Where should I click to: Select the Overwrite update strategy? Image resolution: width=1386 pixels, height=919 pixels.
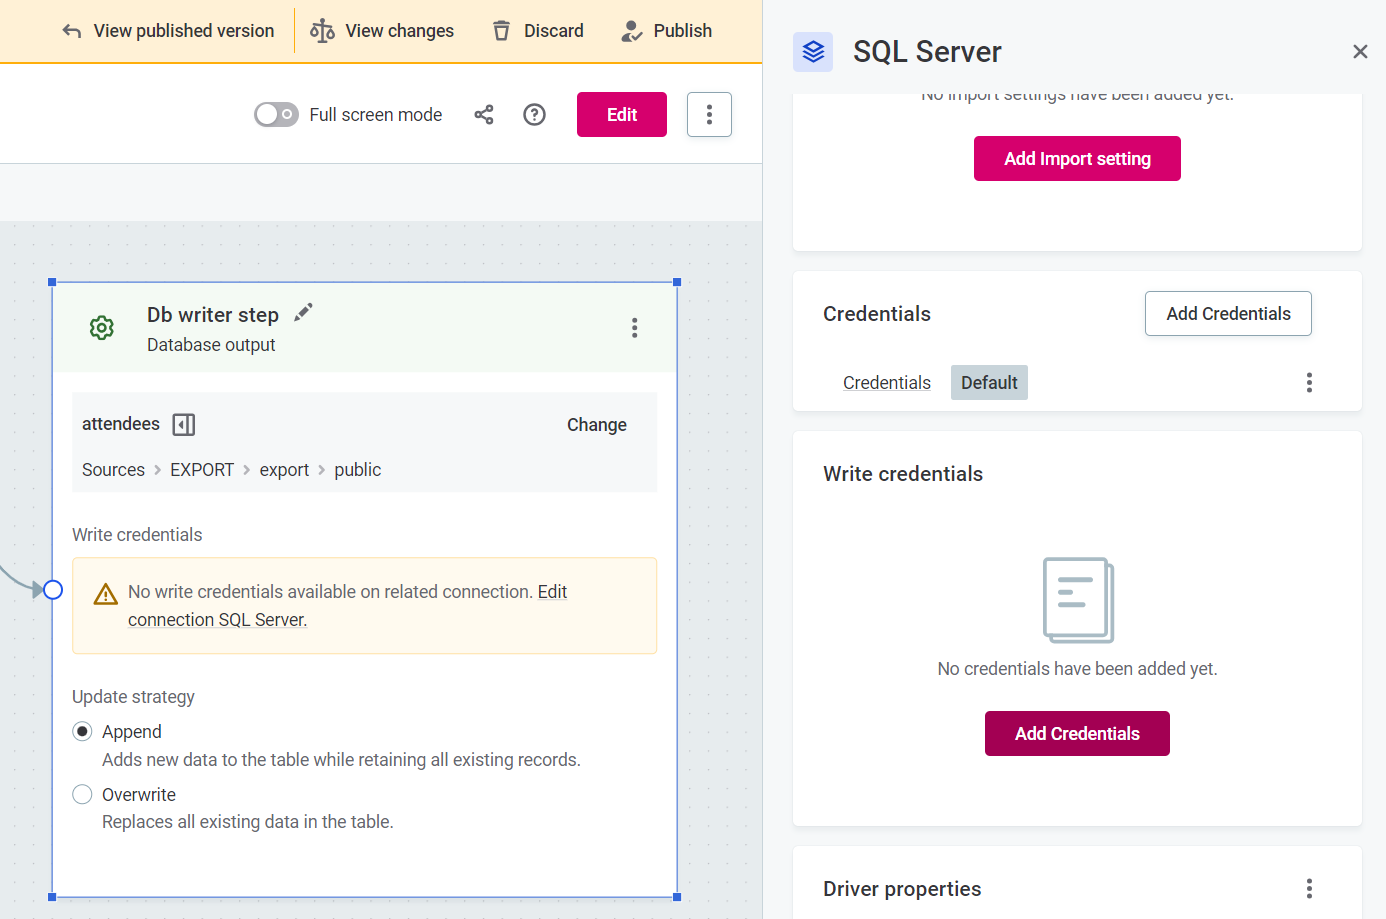tap(82, 794)
